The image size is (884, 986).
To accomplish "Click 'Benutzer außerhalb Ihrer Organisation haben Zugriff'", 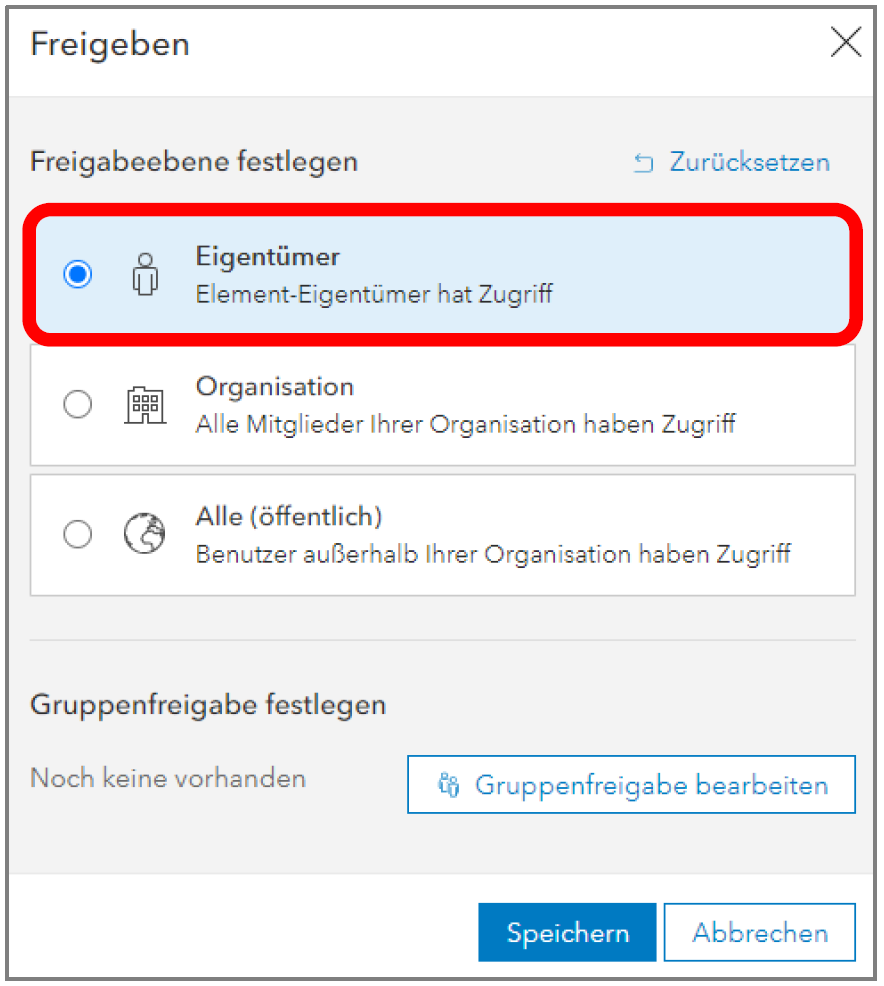I will tap(493, 554).
